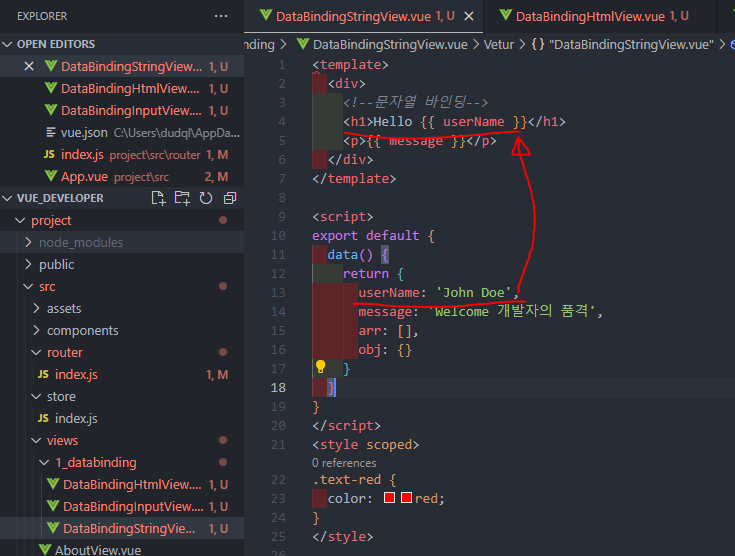Refresh the Explorer file tree

pos(206,198)
